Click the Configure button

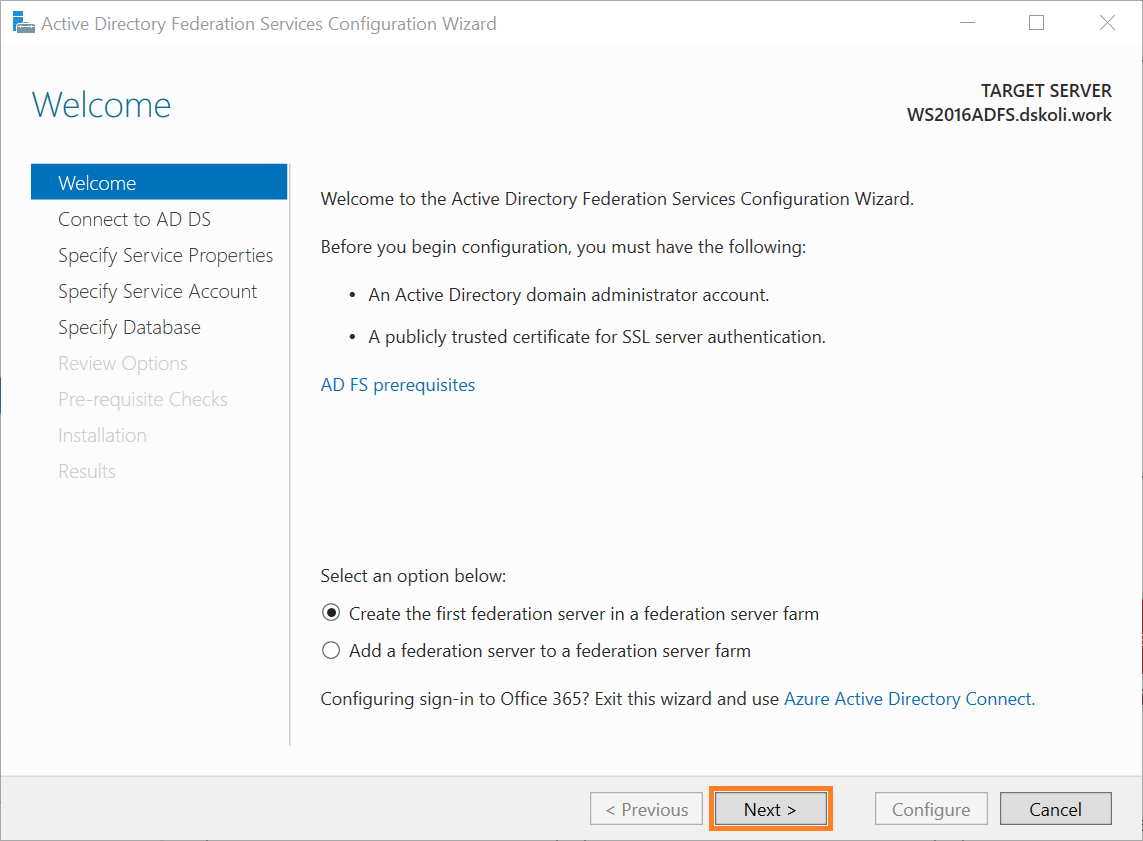pyautogui.click(x=931, y=809)
